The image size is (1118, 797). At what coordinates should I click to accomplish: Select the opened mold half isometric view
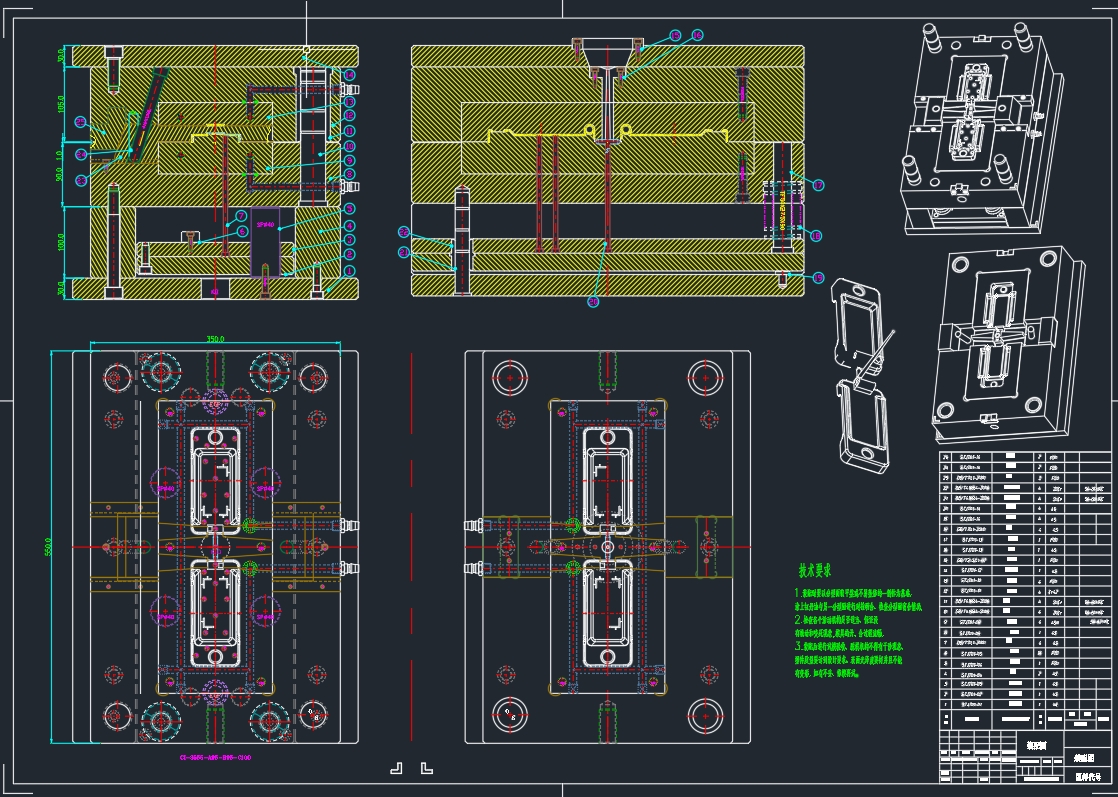point(1008,344)
